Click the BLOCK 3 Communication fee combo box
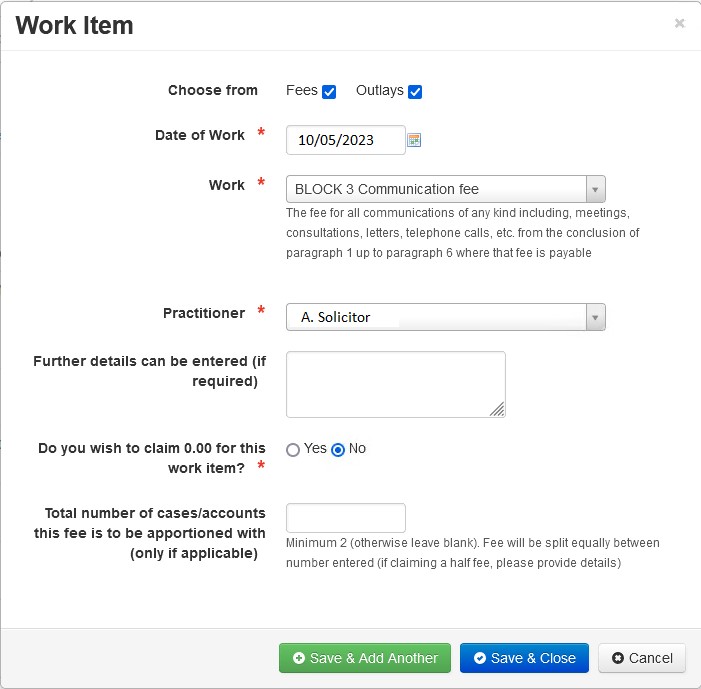701x689 pixels. pos(446,189)
